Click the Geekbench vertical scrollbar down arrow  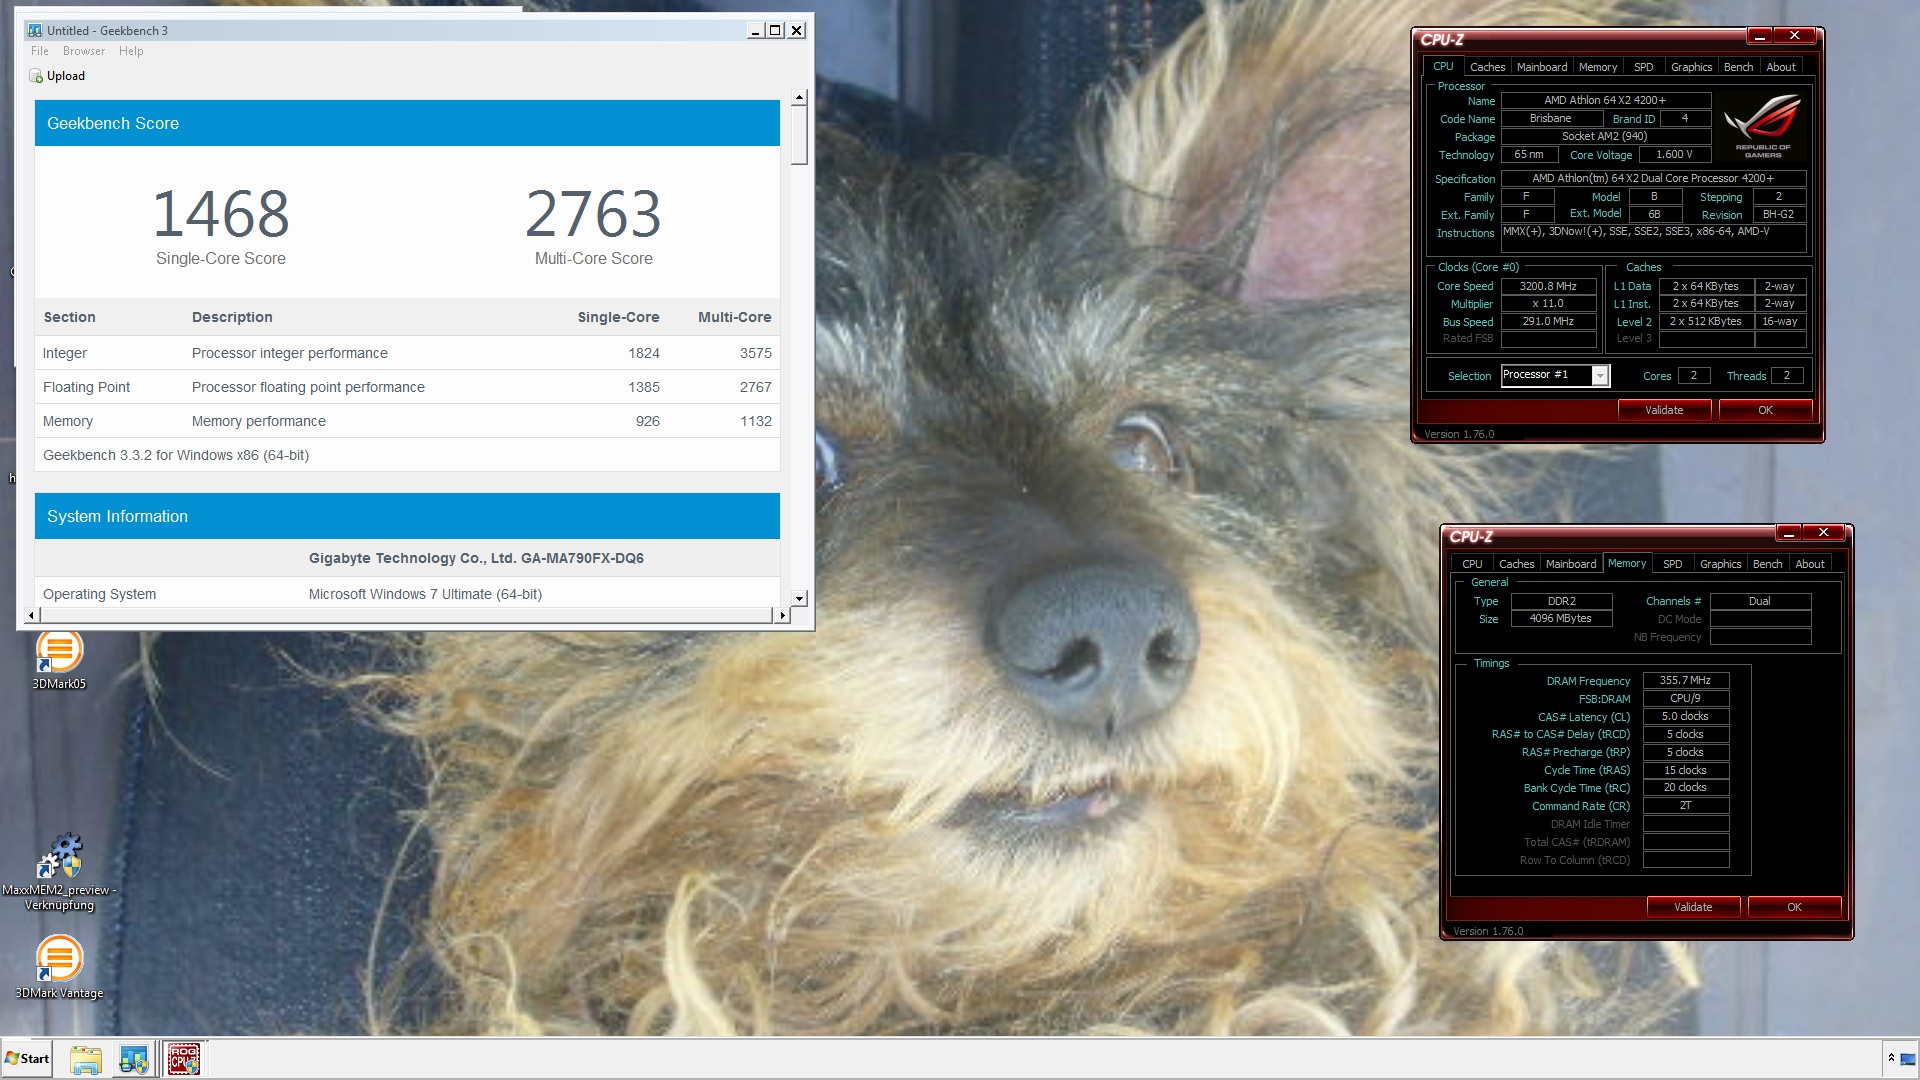coord(799,598)
